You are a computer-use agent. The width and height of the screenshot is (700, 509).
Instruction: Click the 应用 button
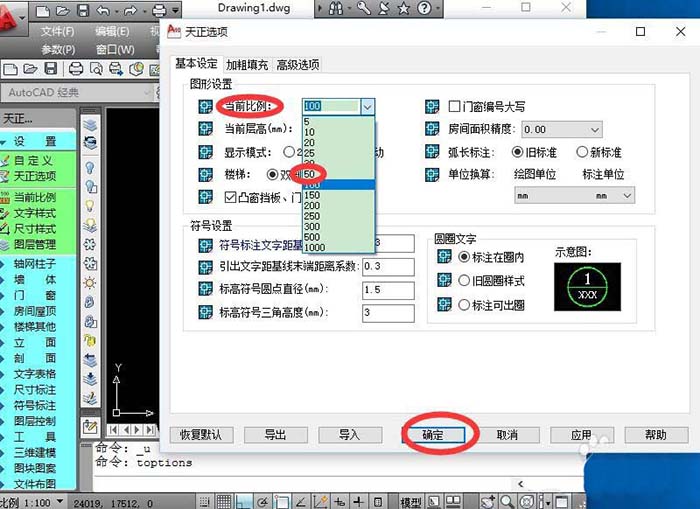coord(582,435)
